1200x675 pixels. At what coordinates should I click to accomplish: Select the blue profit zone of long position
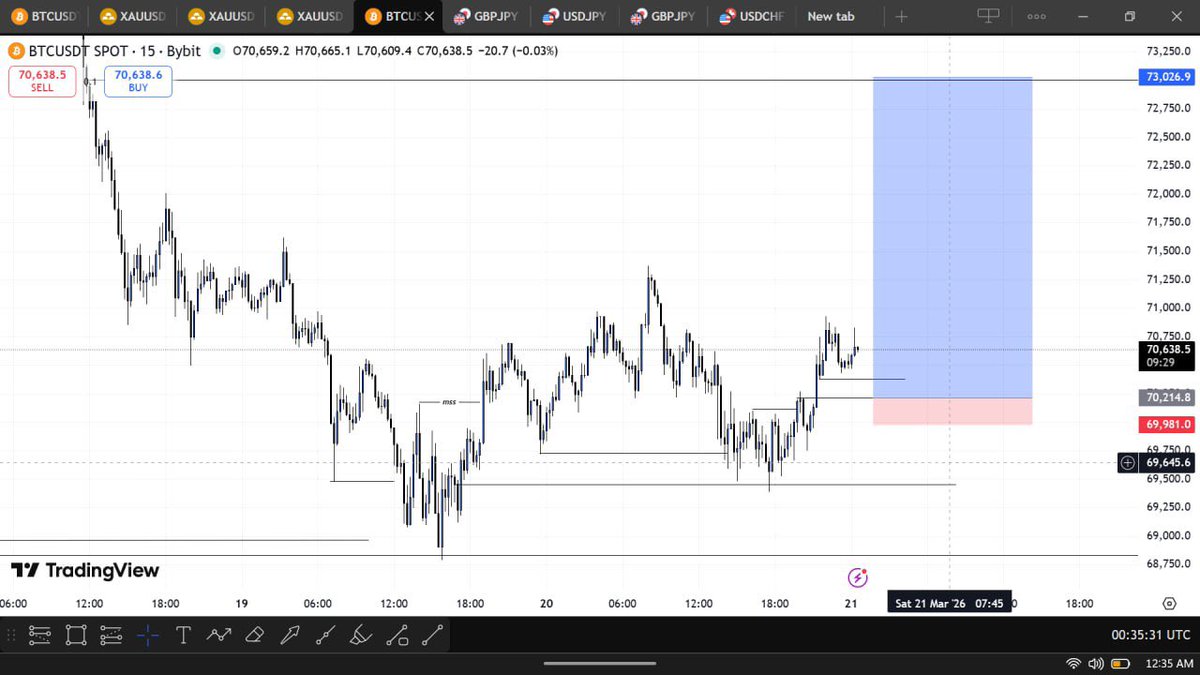point(952,238)
